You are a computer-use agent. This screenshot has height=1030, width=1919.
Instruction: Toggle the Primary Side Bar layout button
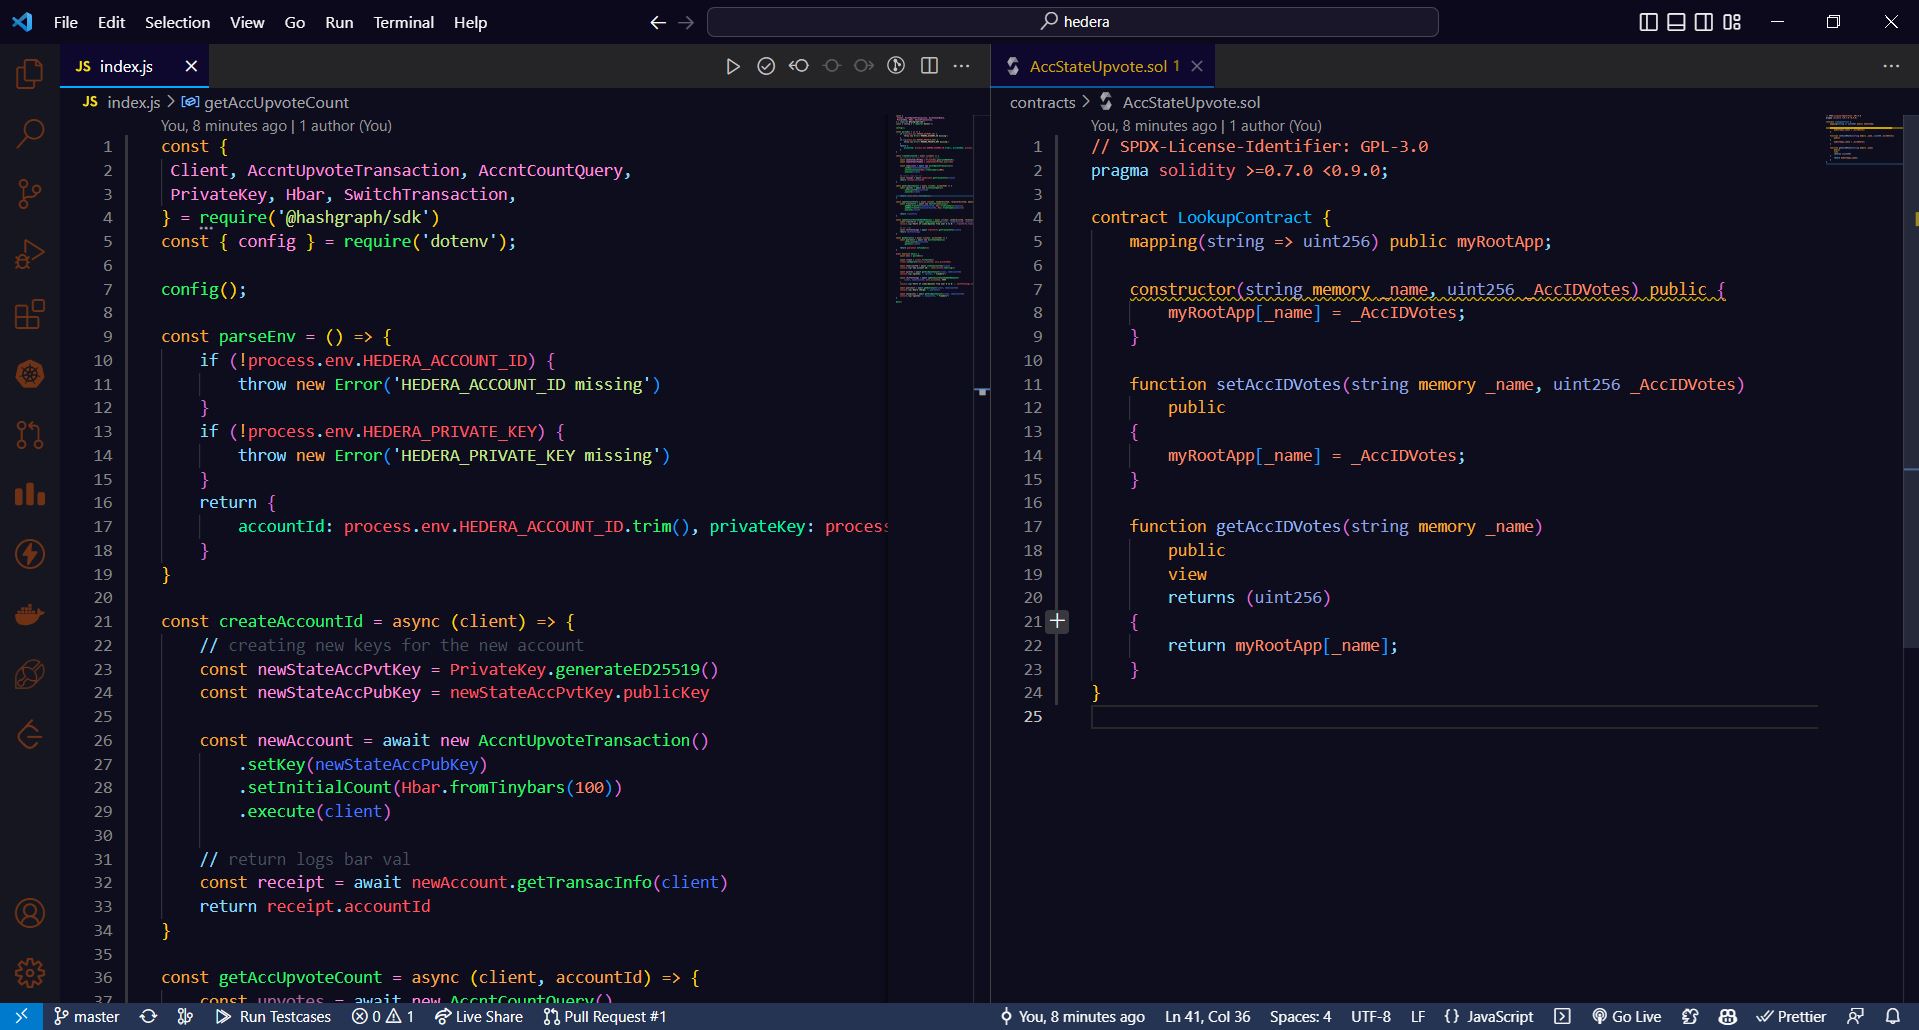tap(1648, 22)
